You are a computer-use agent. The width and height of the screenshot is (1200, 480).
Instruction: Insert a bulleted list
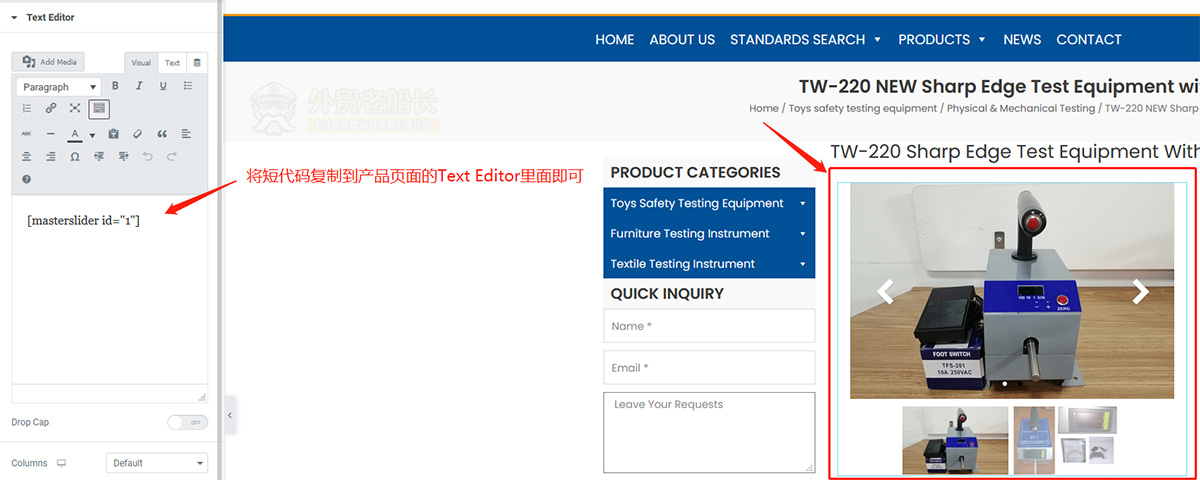(x=188, y=86)
